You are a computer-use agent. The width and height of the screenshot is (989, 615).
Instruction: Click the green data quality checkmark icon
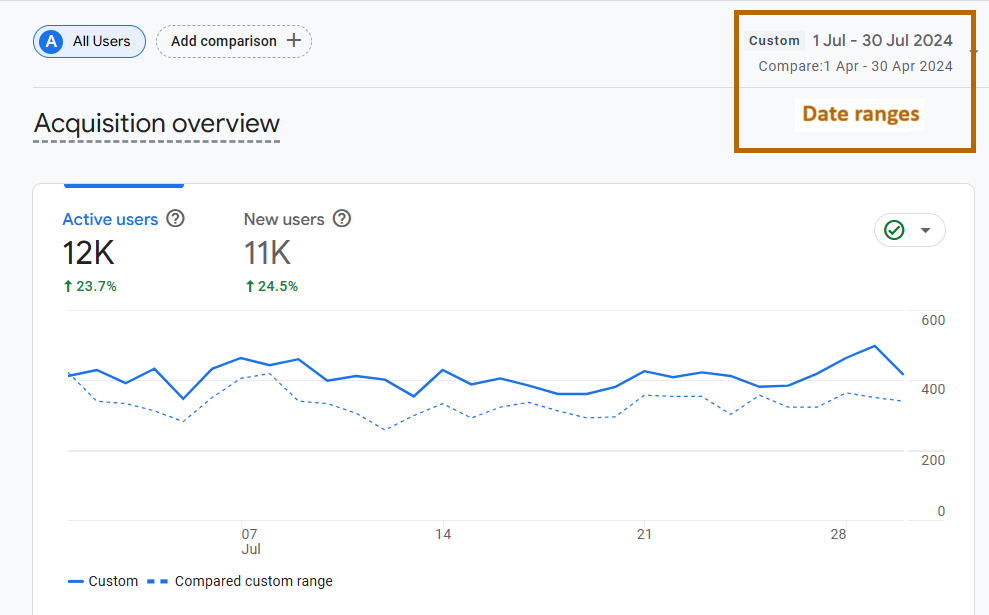coord(894,230)
